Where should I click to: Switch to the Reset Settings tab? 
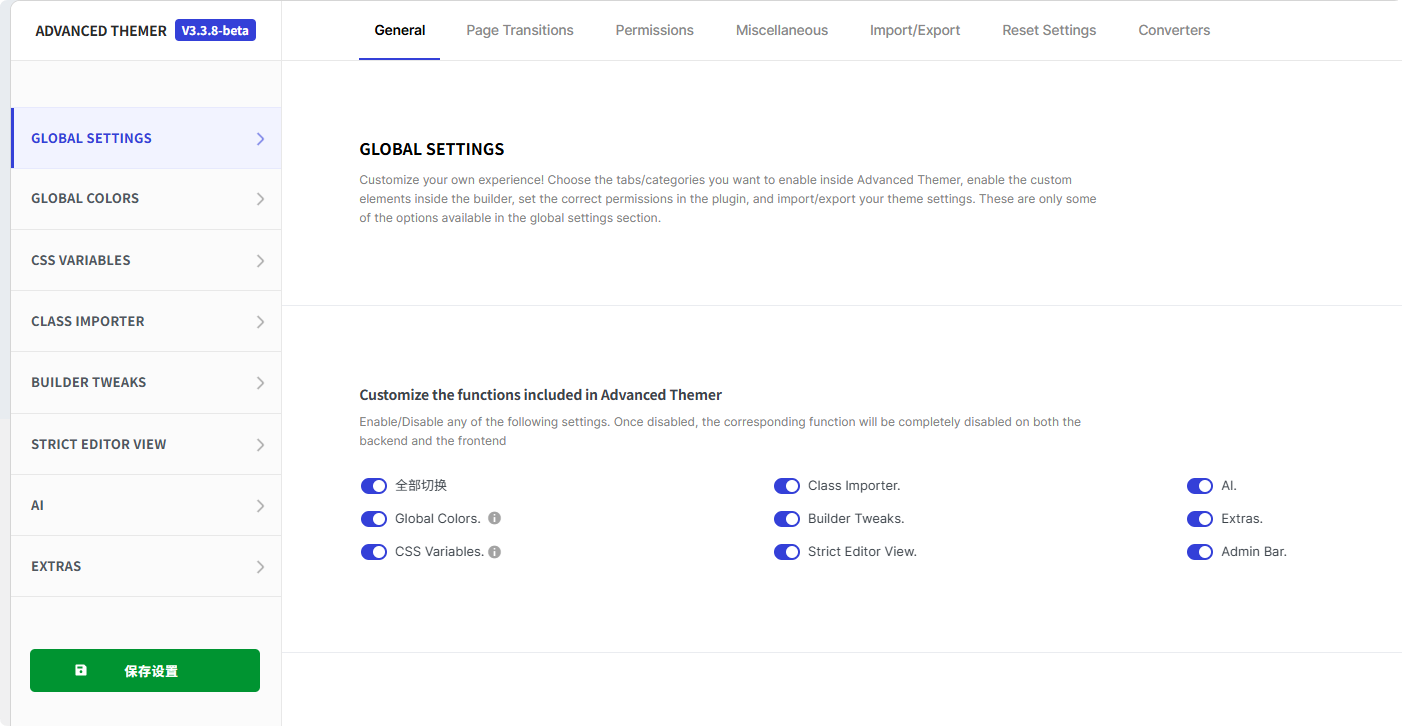[x=1049, y=30]
